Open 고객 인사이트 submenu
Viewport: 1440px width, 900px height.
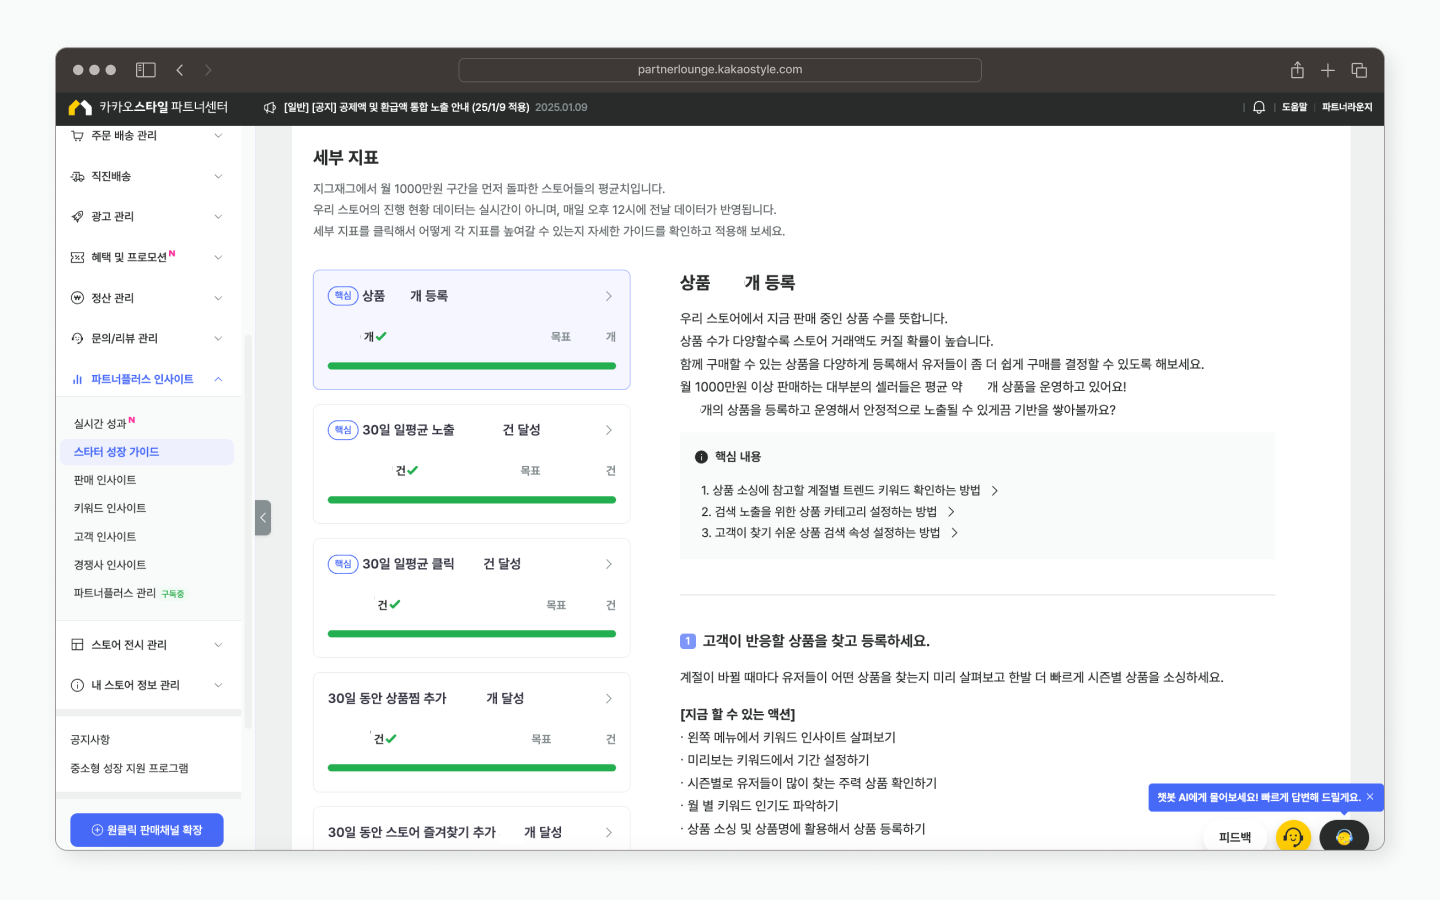[x=104, y=537]
